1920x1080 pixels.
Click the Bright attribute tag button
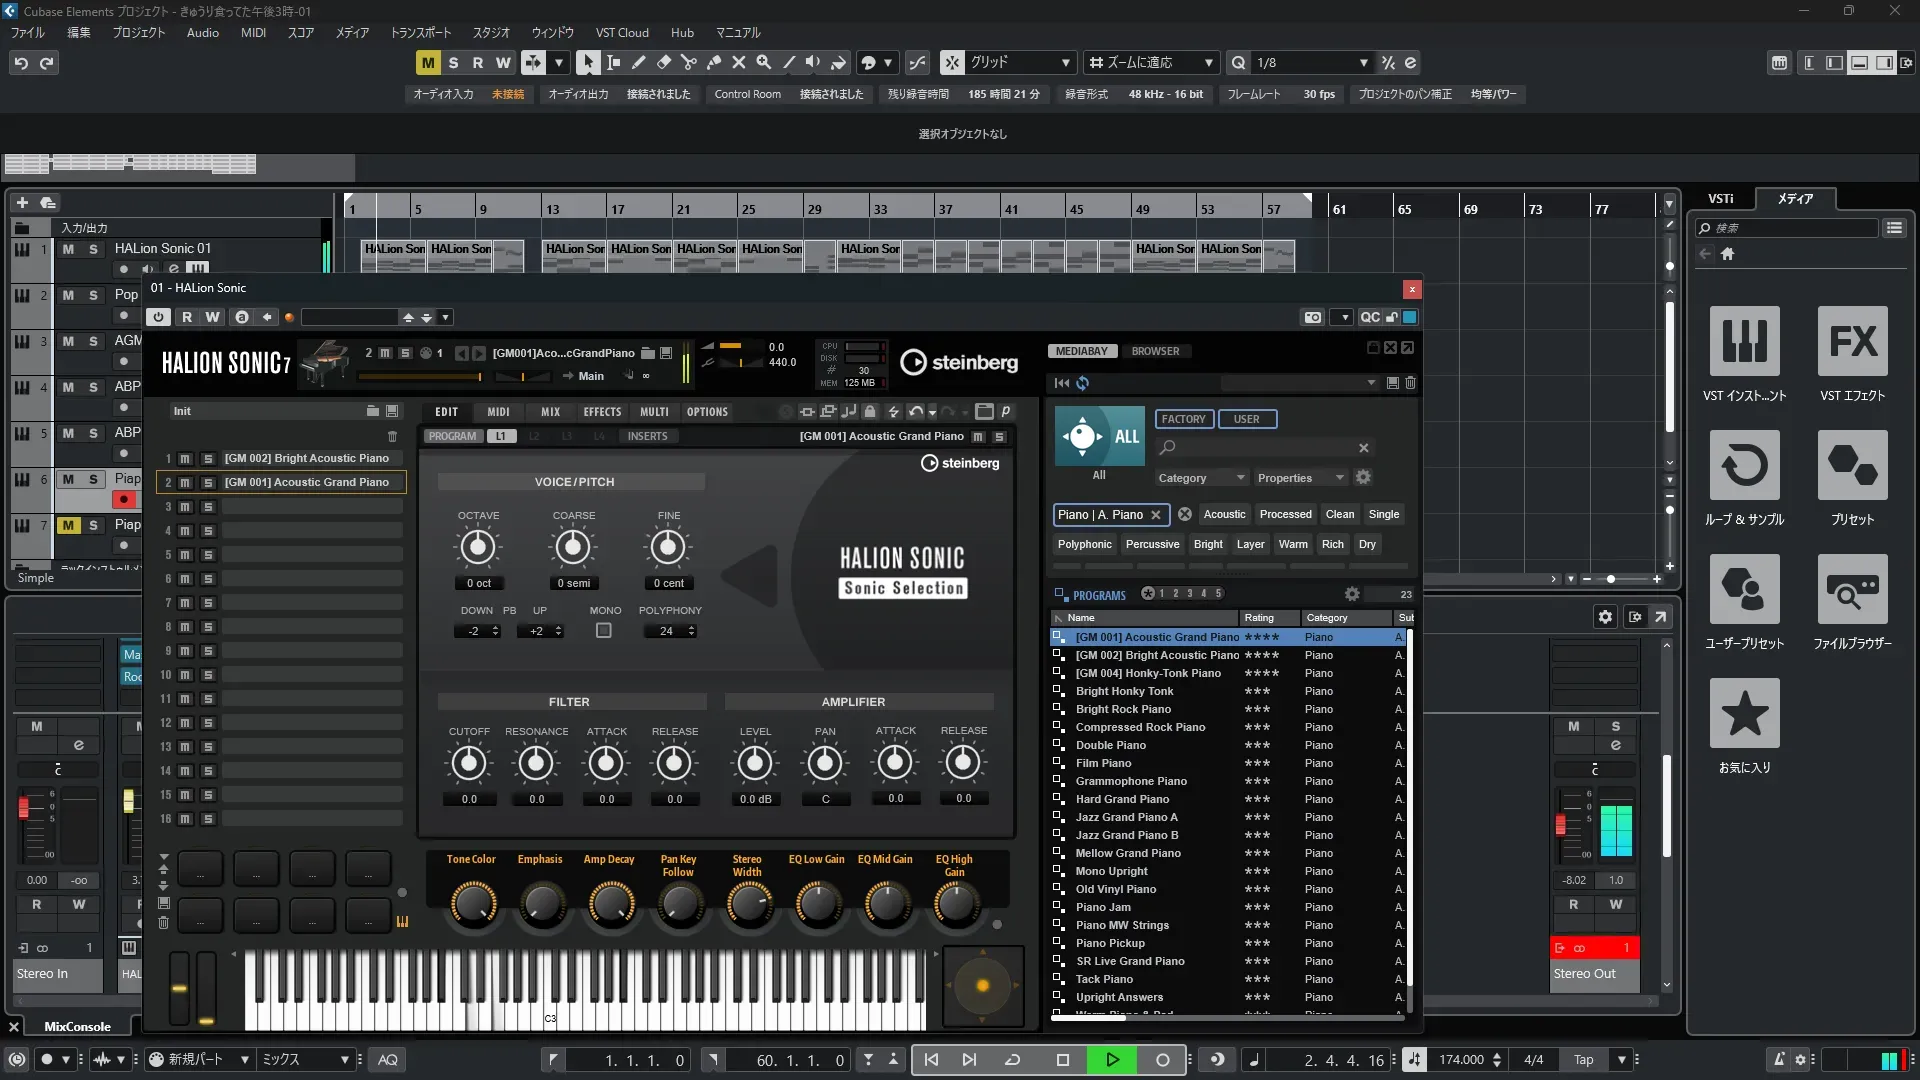(1208, 545)
